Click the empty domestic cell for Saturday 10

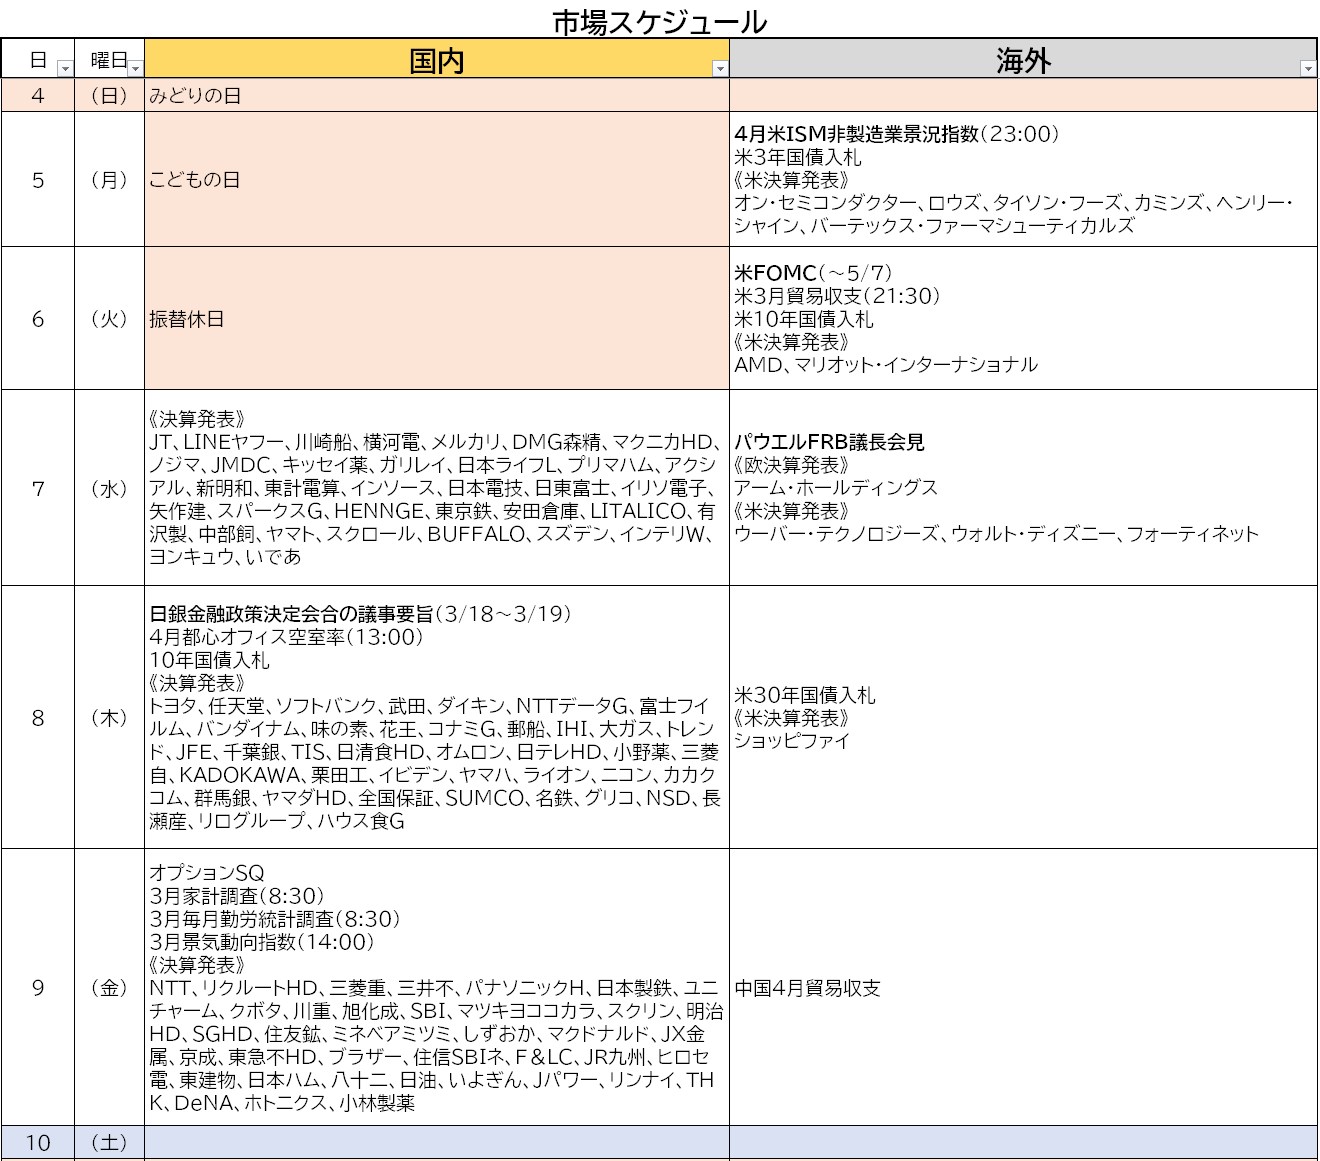pyautogui.click(x=437, y=1142)
